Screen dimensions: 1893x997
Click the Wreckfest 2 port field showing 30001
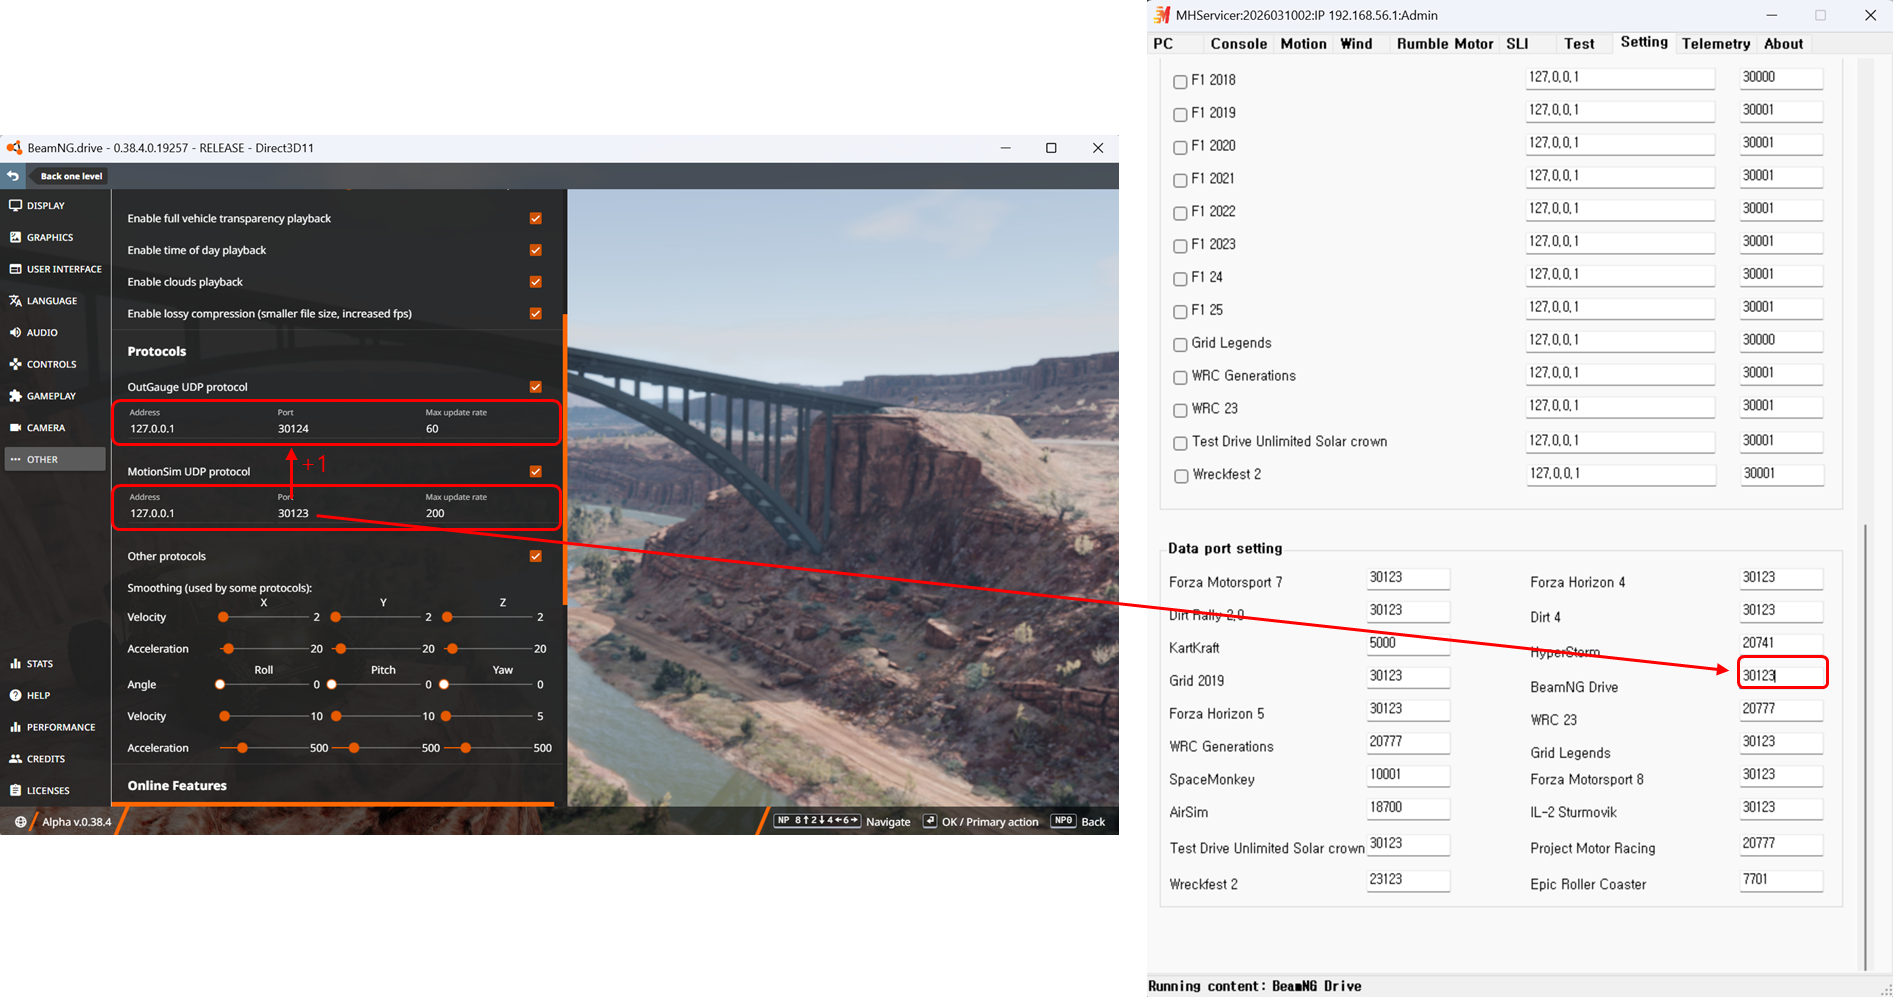1781,474
